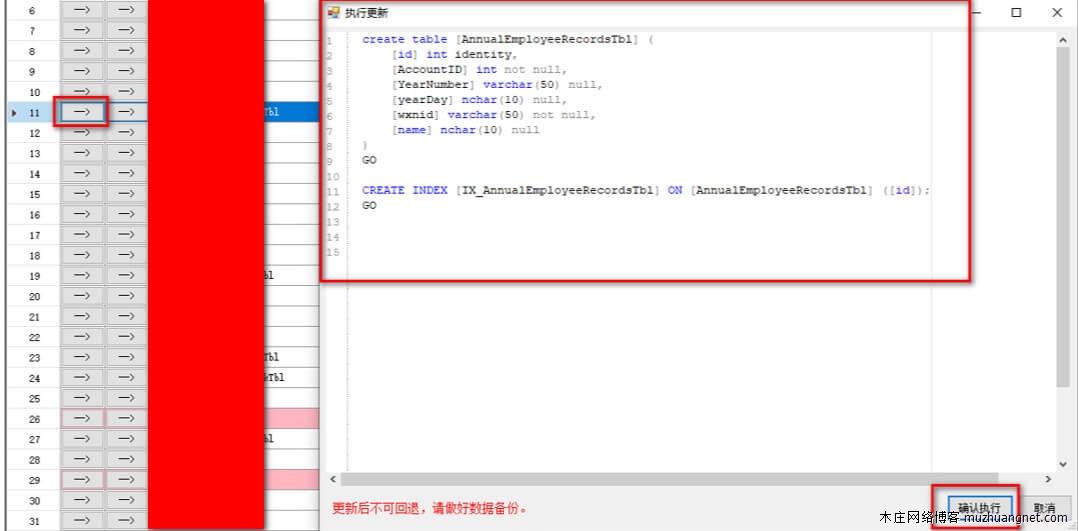Click first arrow button in row 20
The width and height of the screenshot is (1078, 531).
click(x=82, y=296)
